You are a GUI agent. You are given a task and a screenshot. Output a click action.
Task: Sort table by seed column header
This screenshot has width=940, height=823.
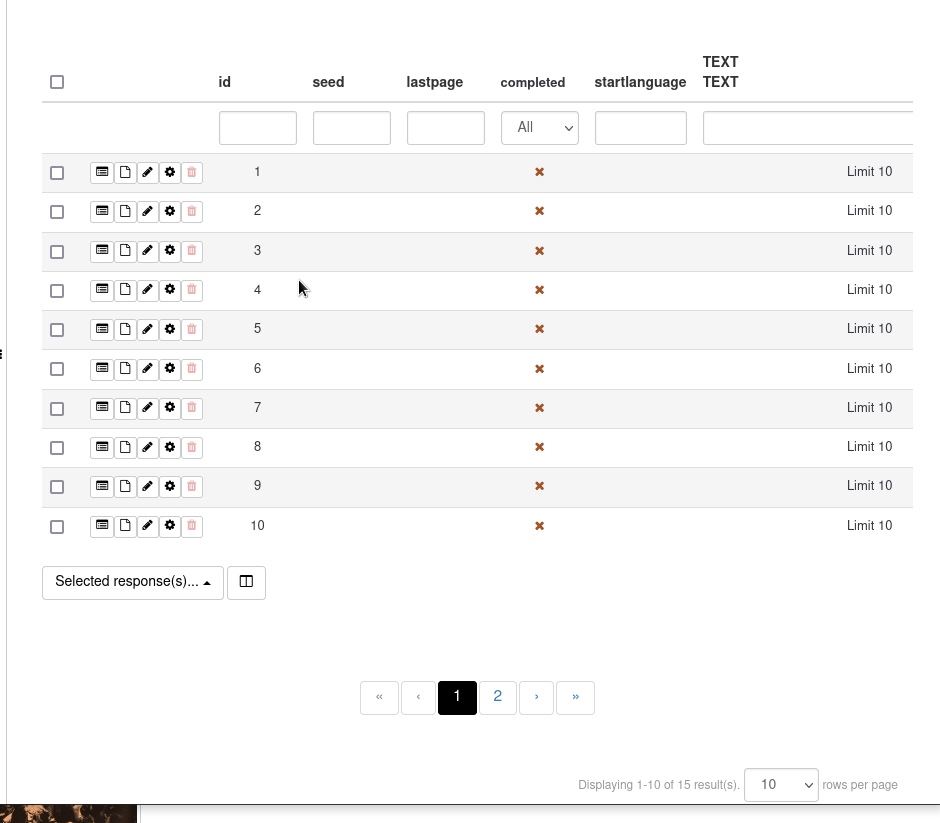[x=329, y=82]
